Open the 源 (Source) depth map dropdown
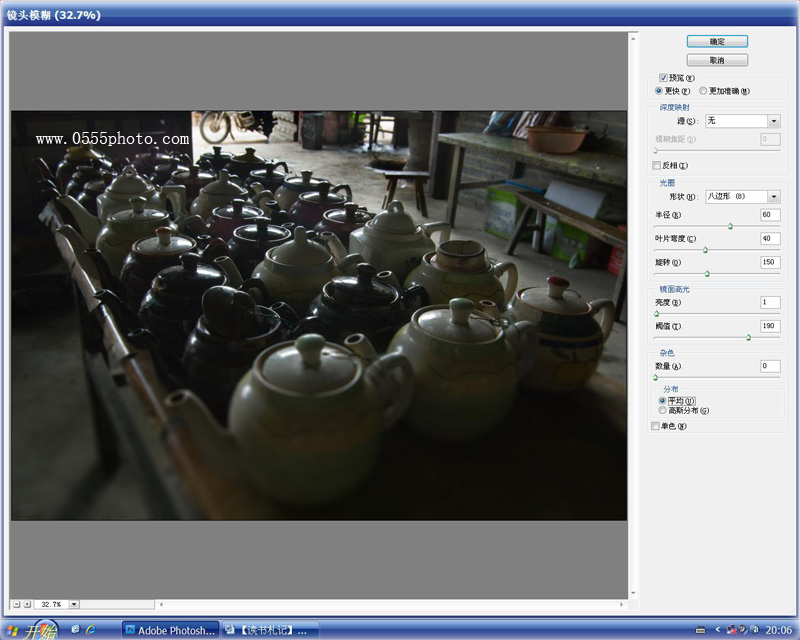 pos(773,121)
